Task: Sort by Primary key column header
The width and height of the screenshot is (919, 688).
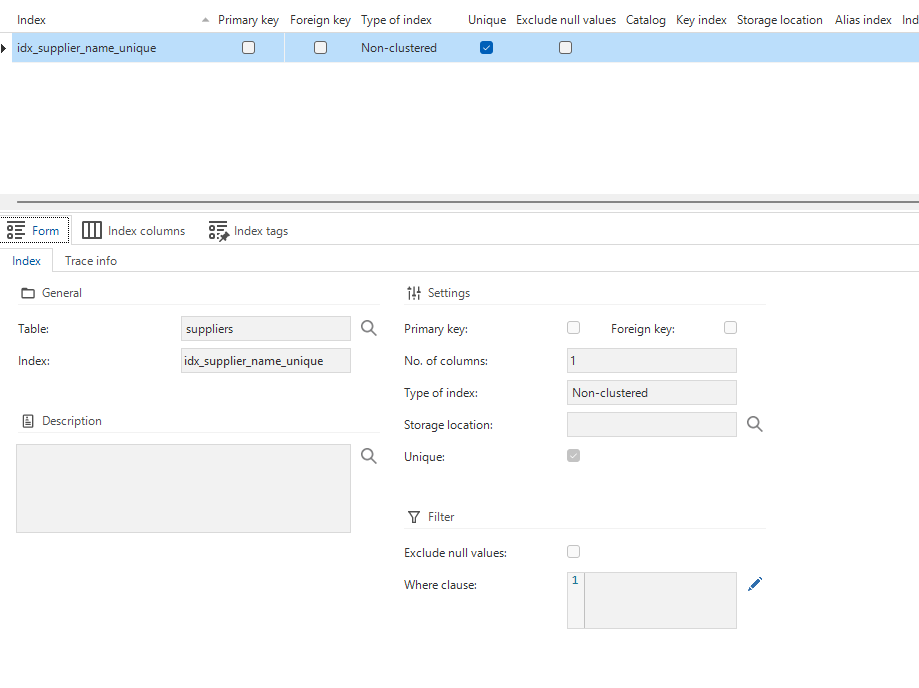Action: click(x=249, y=20)
